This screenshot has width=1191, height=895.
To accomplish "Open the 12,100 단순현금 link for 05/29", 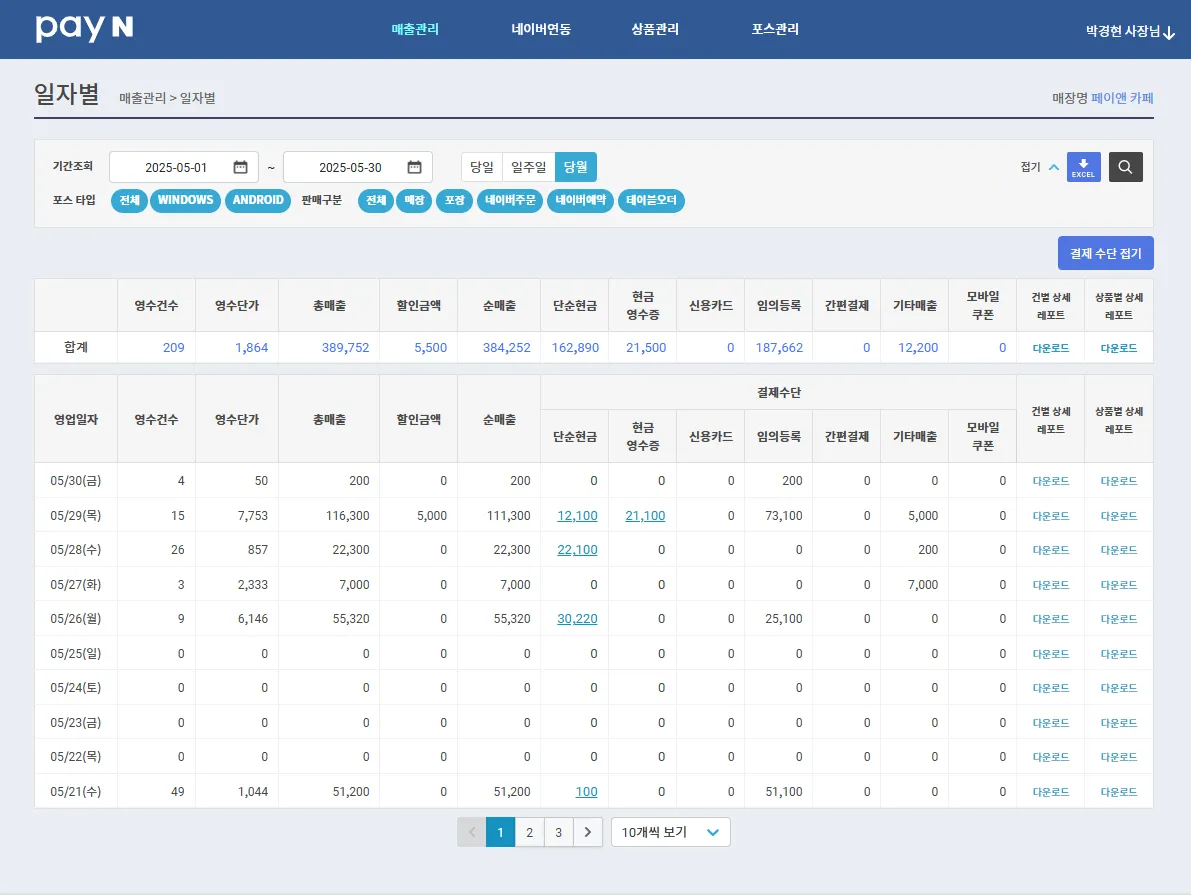I will point(577,516).
